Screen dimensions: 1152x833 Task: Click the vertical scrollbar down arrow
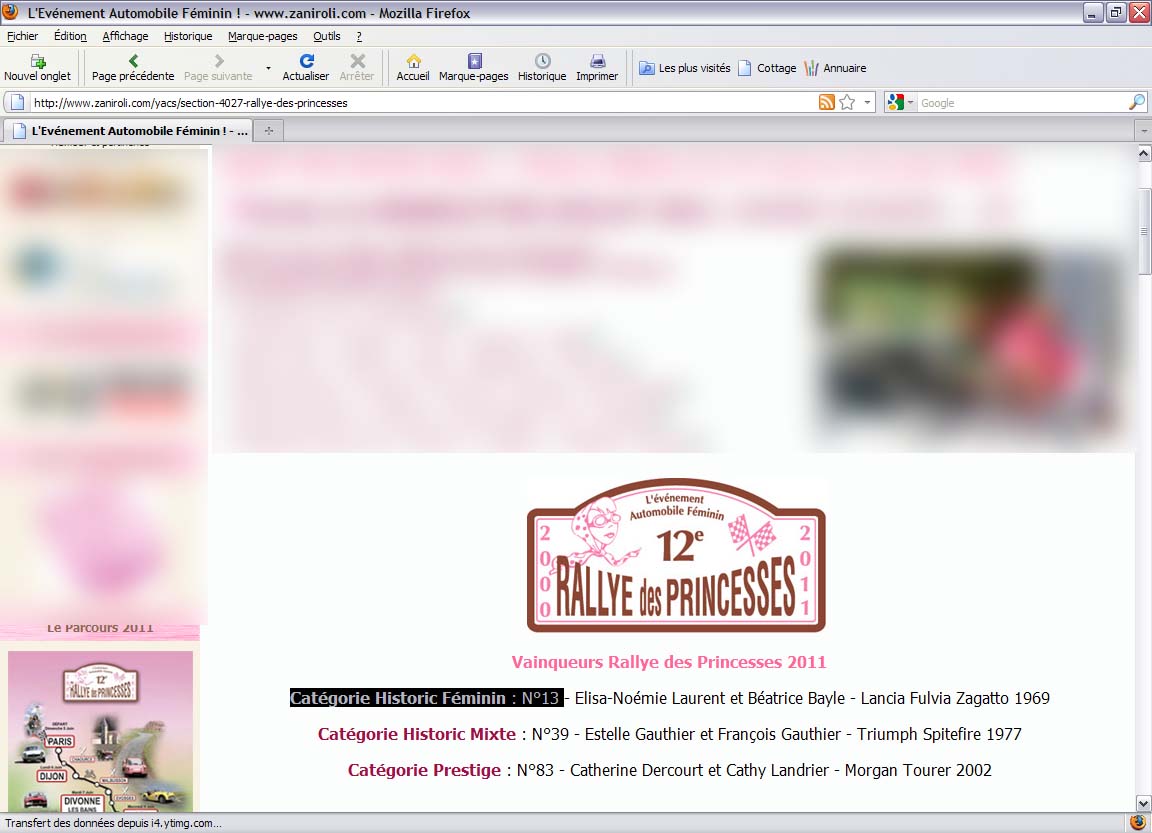coord(1144,803)
